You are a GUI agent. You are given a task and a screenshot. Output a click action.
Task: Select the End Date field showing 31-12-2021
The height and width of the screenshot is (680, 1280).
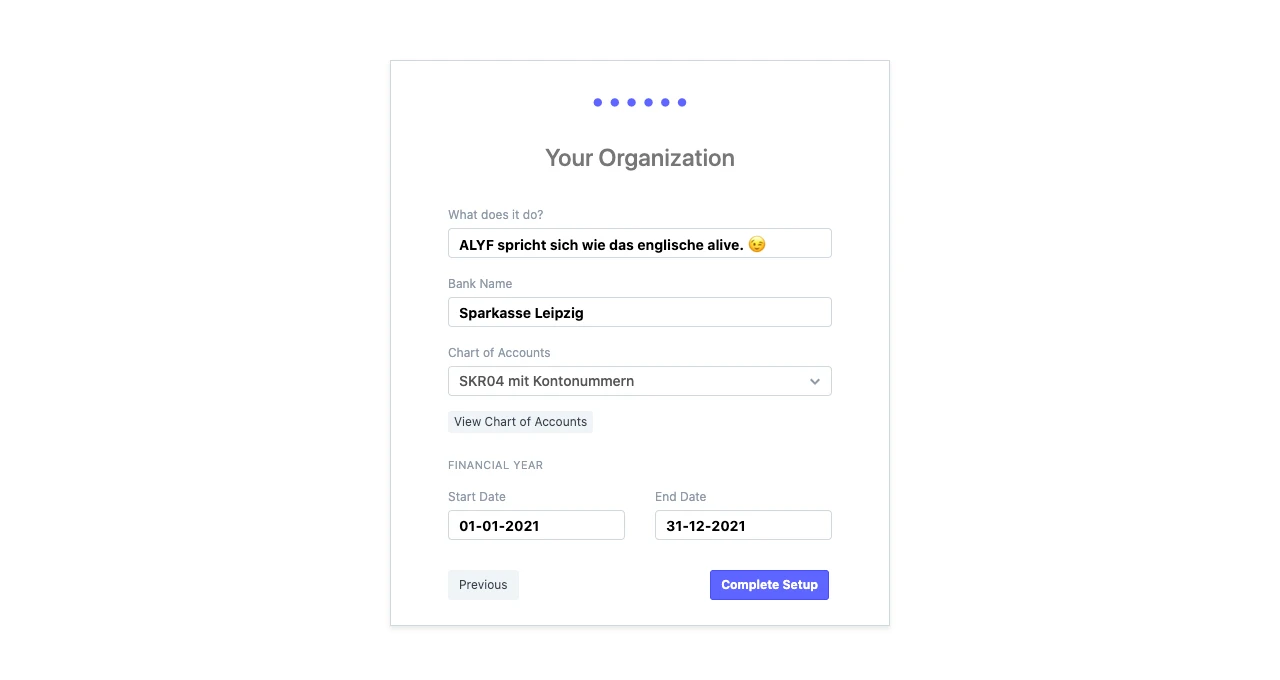pos(743,525)
